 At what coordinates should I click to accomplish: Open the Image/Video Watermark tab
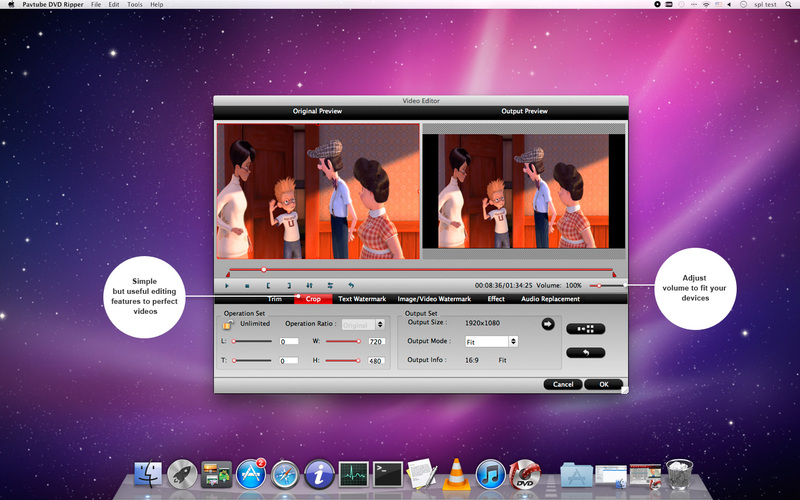tap(434, 299)
